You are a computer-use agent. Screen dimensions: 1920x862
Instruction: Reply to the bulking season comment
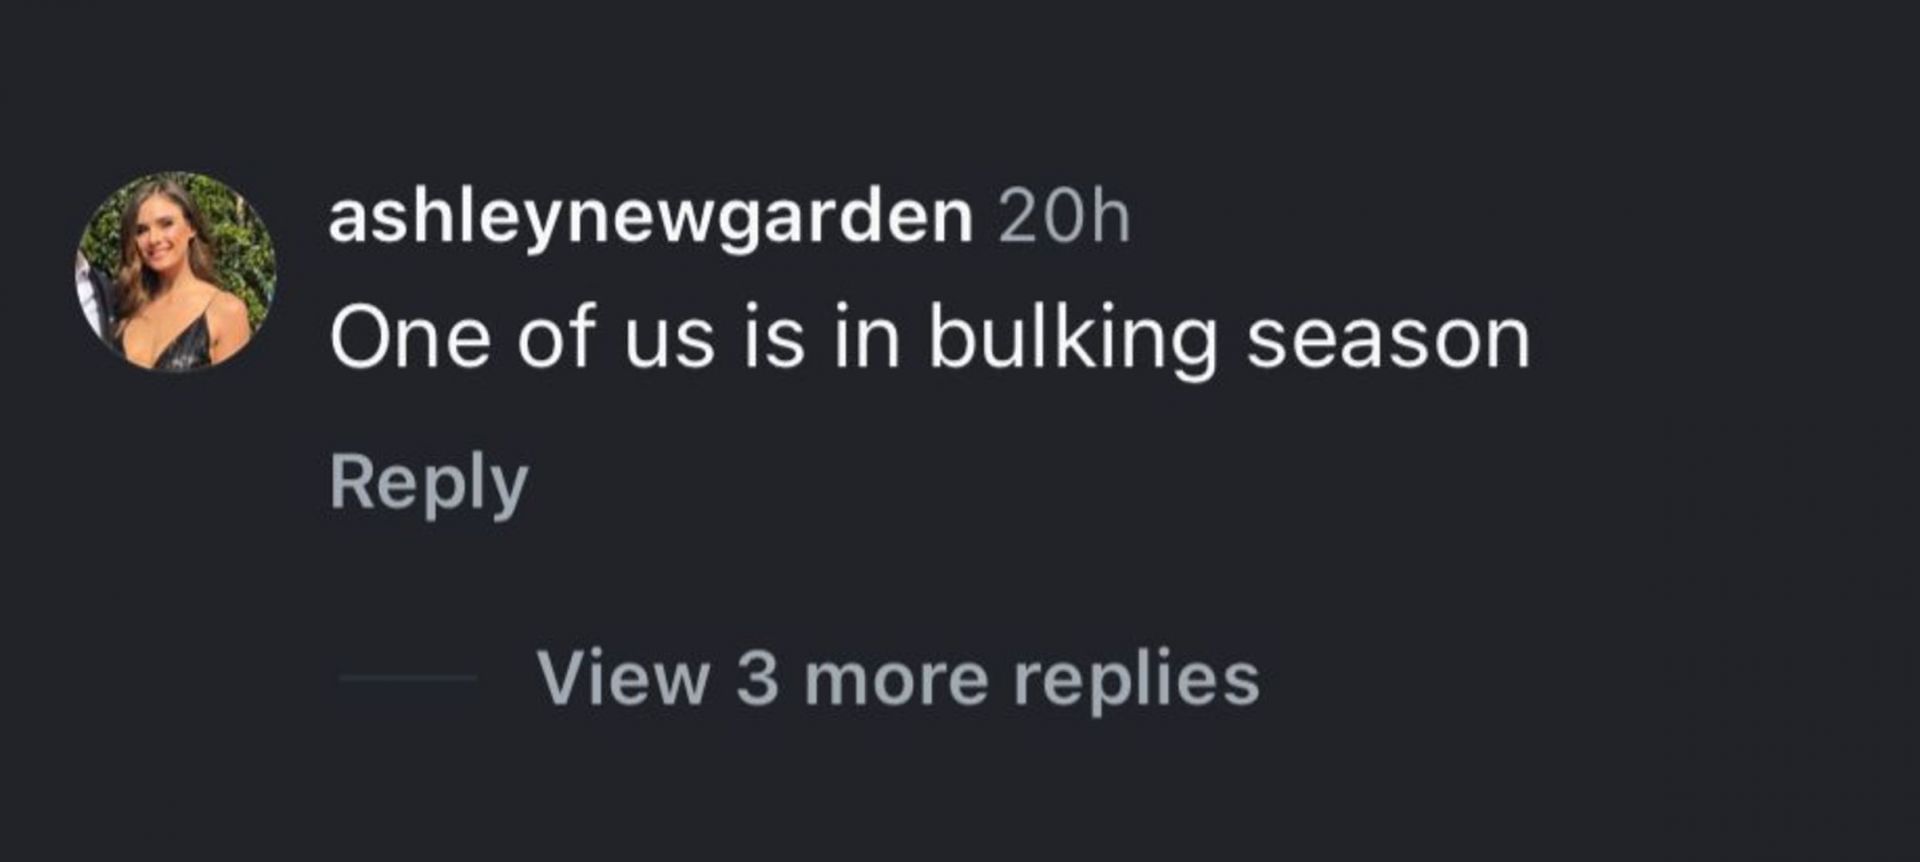428,484
